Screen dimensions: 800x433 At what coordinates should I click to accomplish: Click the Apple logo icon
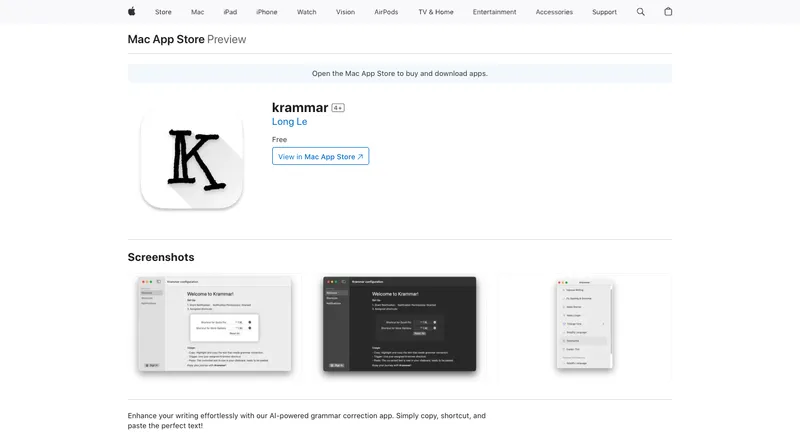pos(131,12)
